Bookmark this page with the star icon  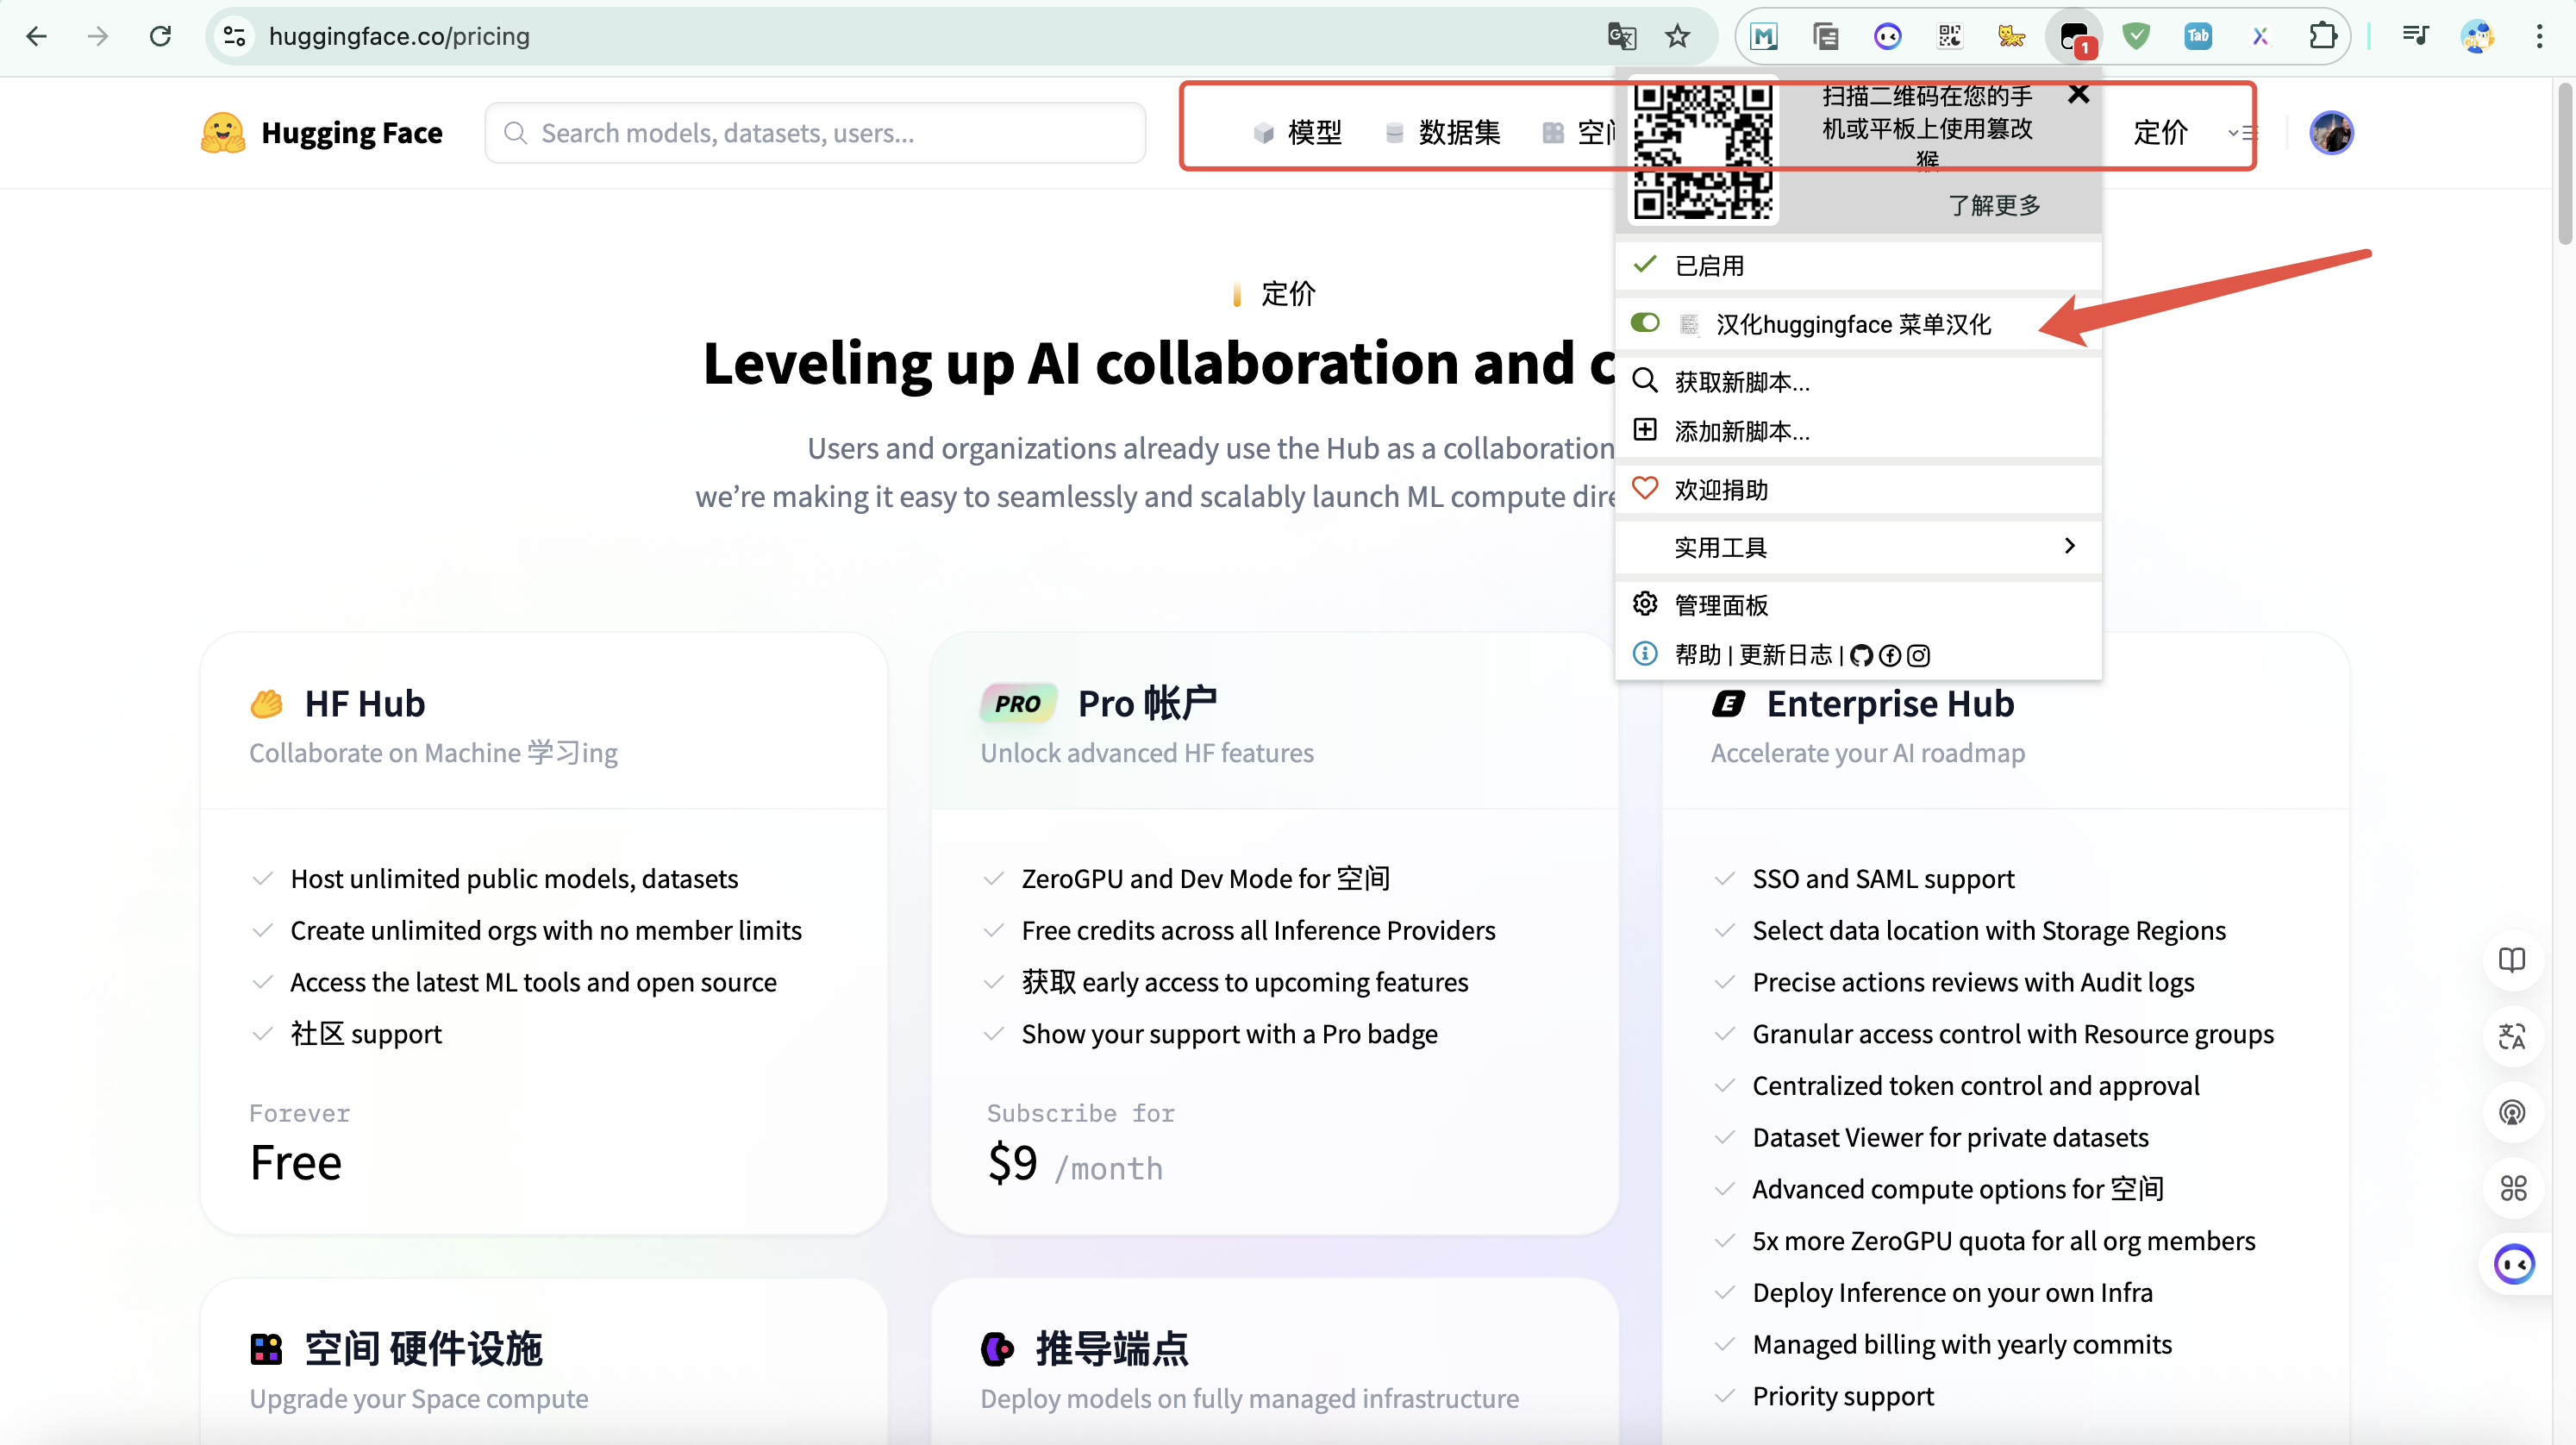click(1677, 37)
